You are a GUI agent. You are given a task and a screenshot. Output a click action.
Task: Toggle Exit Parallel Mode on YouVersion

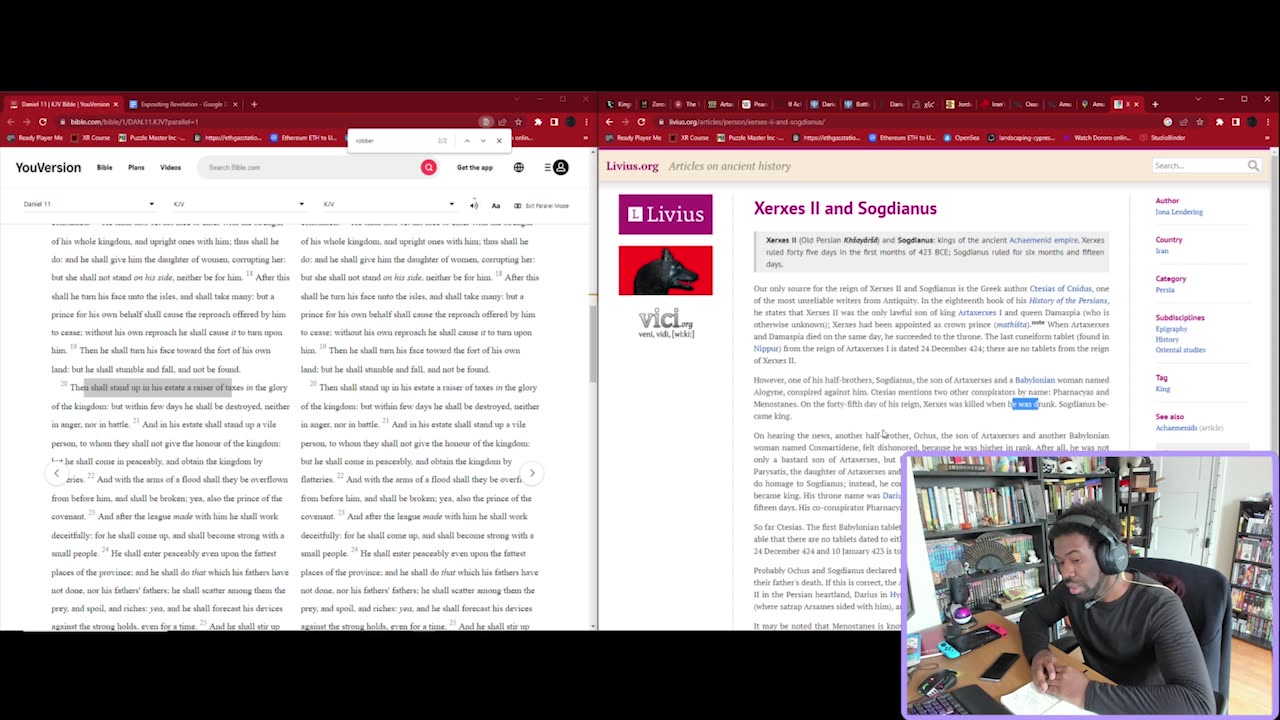541,205
